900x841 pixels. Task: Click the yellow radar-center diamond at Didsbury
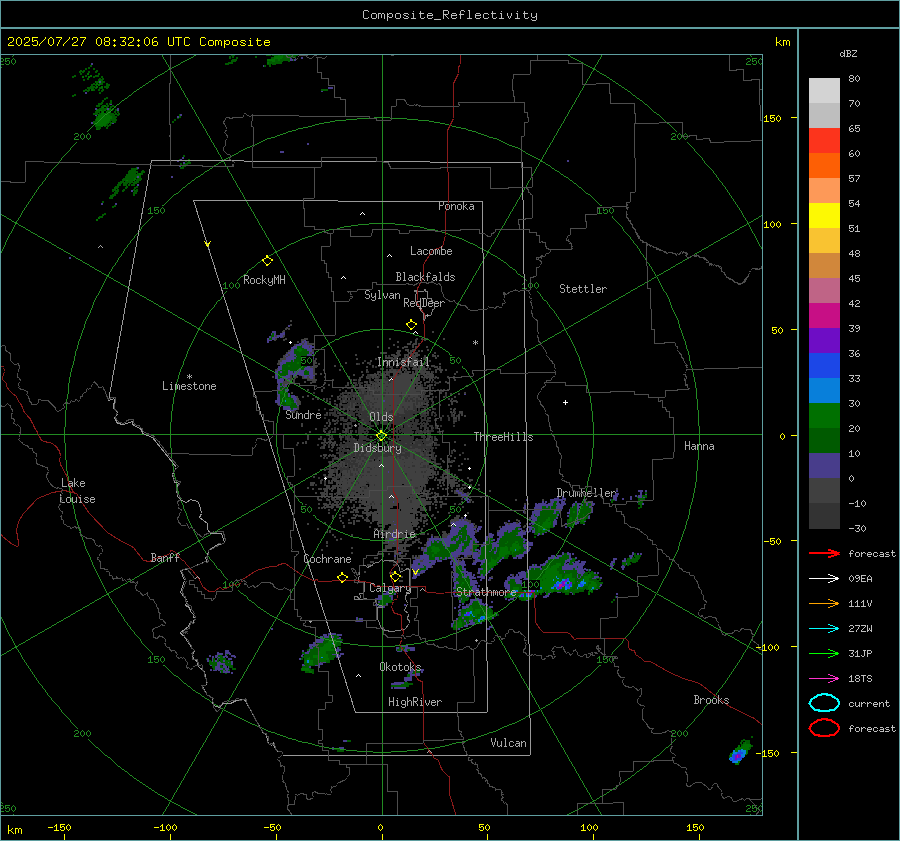[381, 436]
